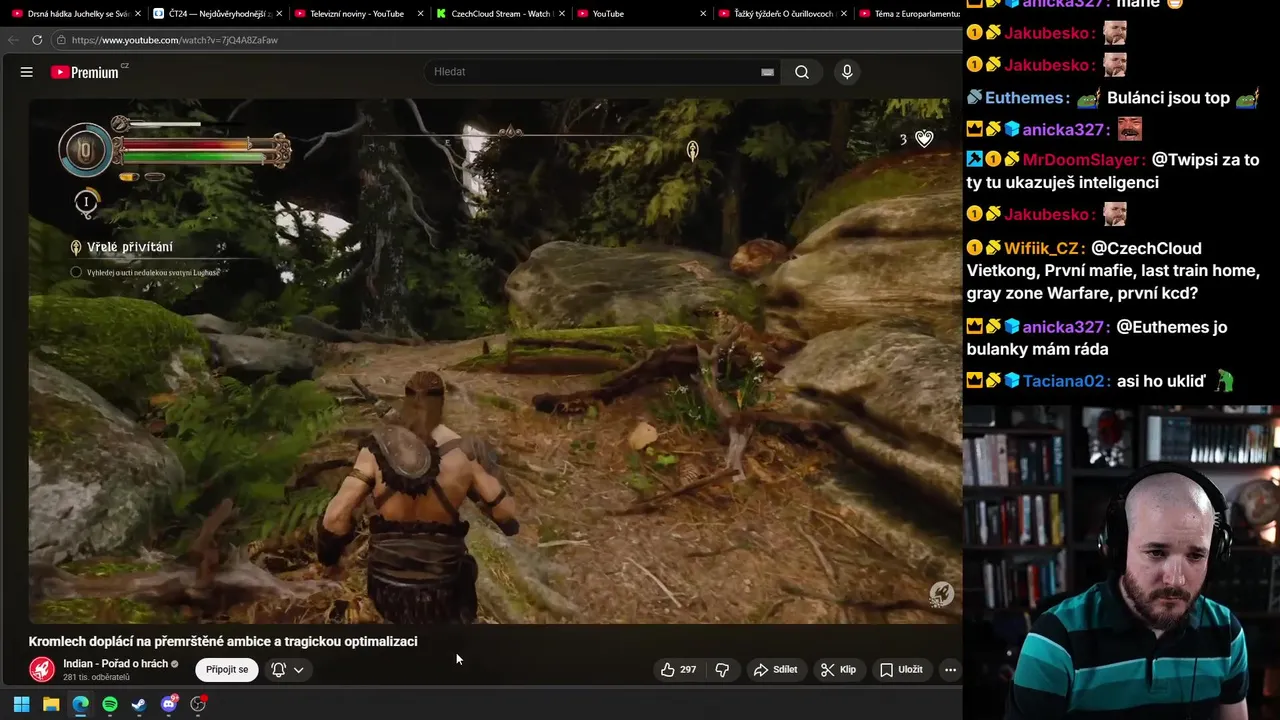The height and width of the screenshot is (720, 1280).
Task: Click 'asi ho uklid' chat message
Action: pyautogui.click(x=1161, y=381)
